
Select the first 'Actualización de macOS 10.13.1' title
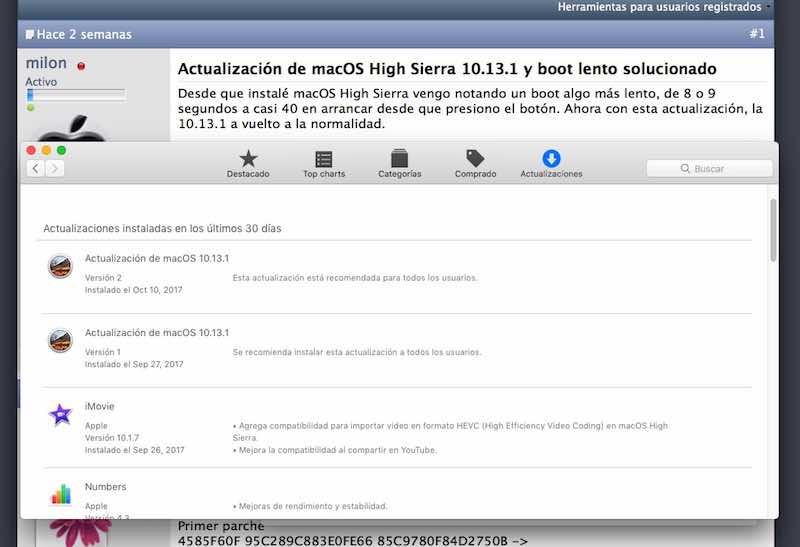157,258
